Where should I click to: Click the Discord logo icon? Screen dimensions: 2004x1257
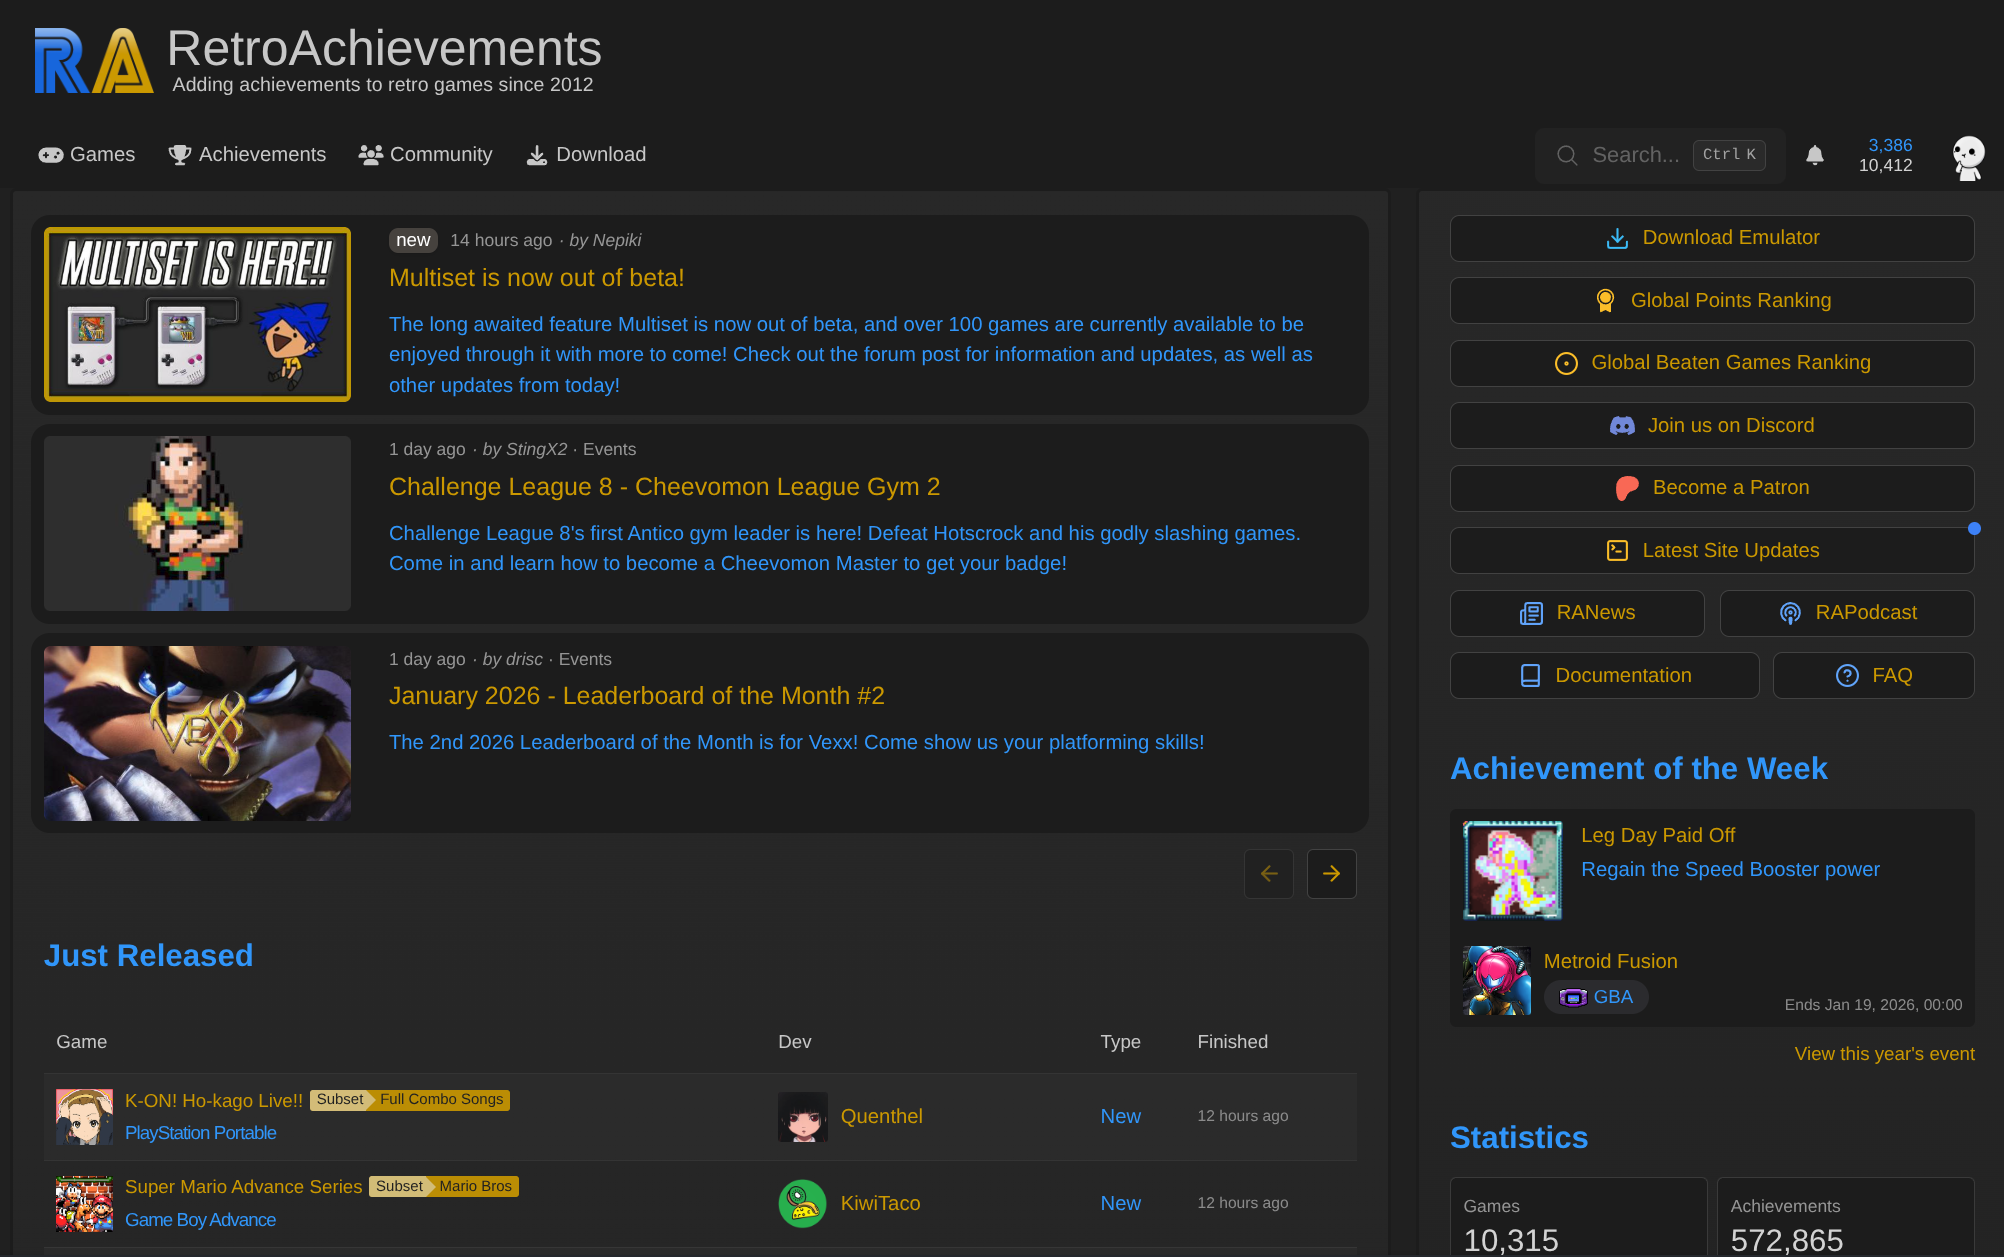click(1622, 426)
